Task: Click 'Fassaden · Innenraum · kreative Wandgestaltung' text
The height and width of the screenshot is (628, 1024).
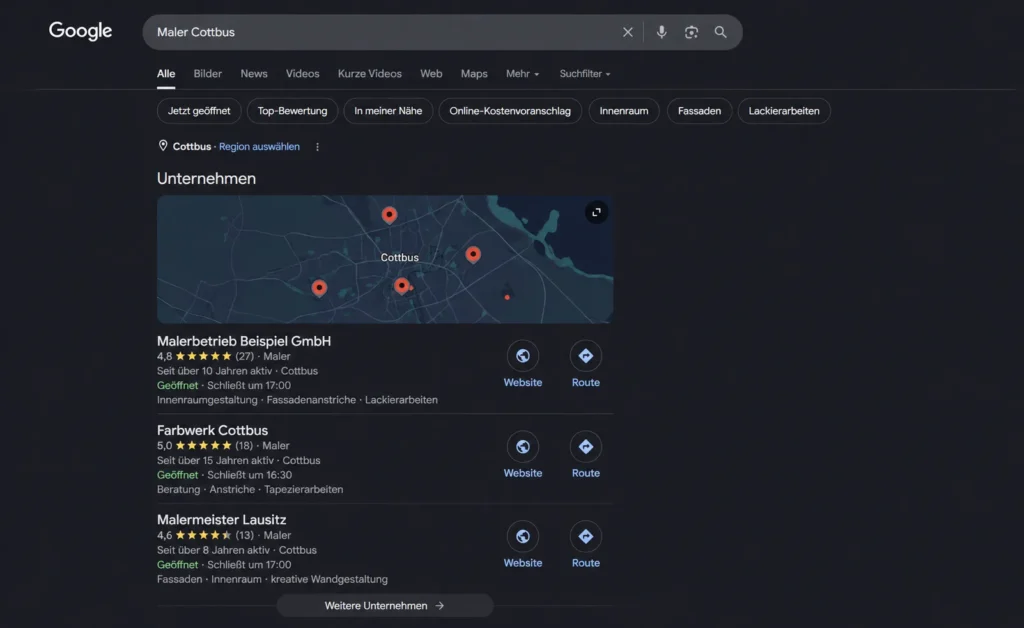Action: tap(272, 580)
